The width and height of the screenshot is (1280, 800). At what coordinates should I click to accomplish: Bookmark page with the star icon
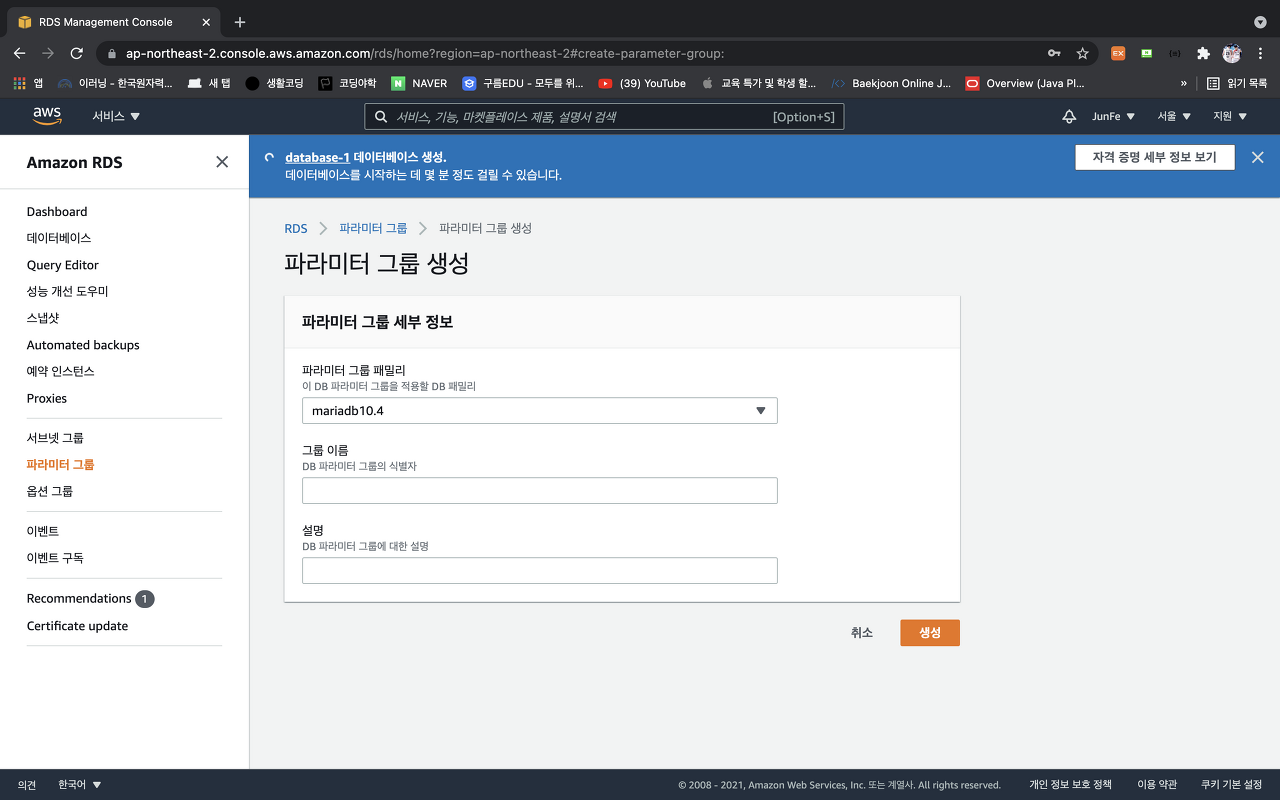pyautogui.click(x=1082, y=53)
